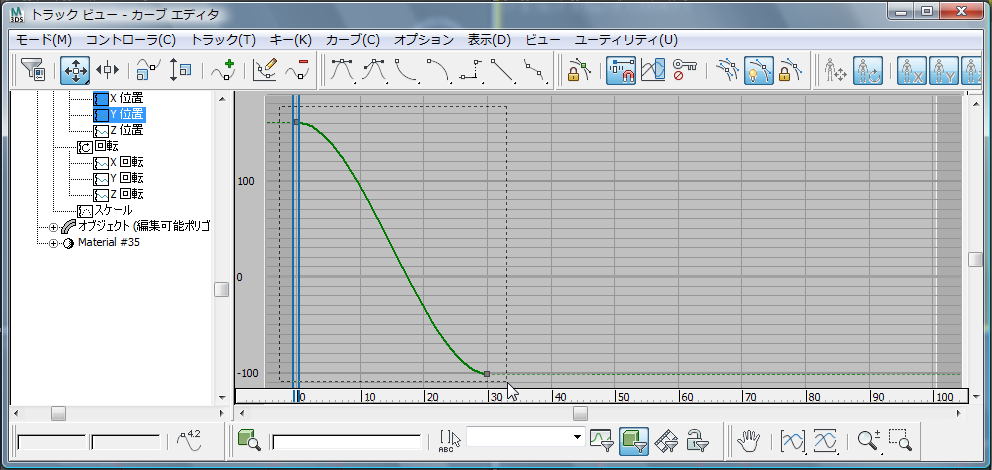The width and height of the screenshot is (992, 470).
Task: Click the track name search field
Action: [347, 442]
